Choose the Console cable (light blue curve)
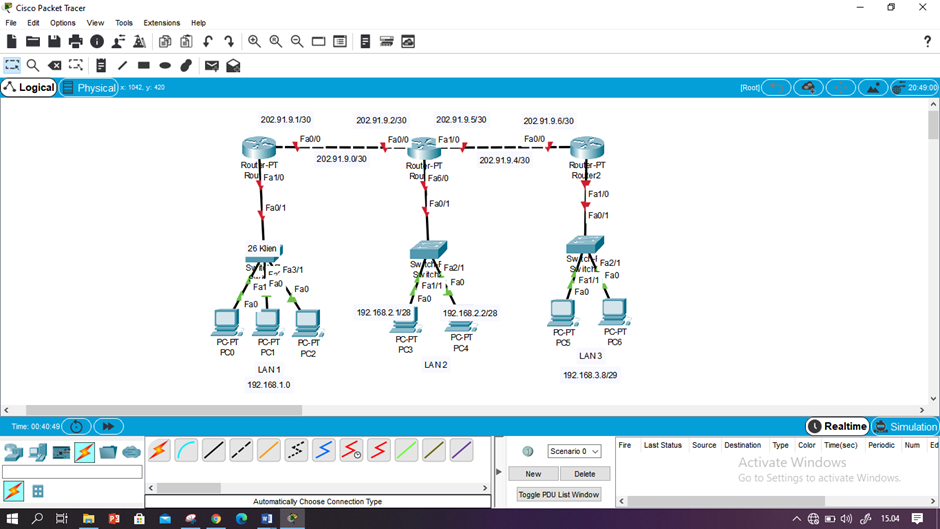This screenshot has width=940, height=529. click(186, 450)
